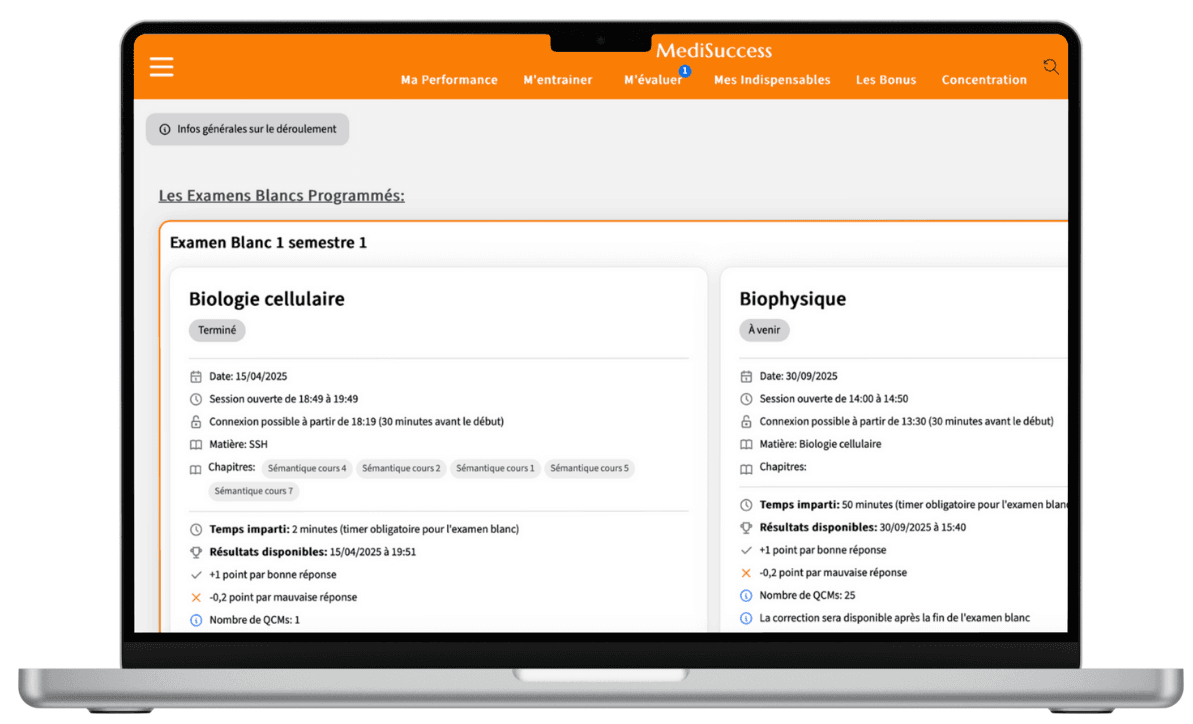This screenshot has width=1193, height=724.
Task: Click the Terminé status badge
Action: [x=217, y=330]
